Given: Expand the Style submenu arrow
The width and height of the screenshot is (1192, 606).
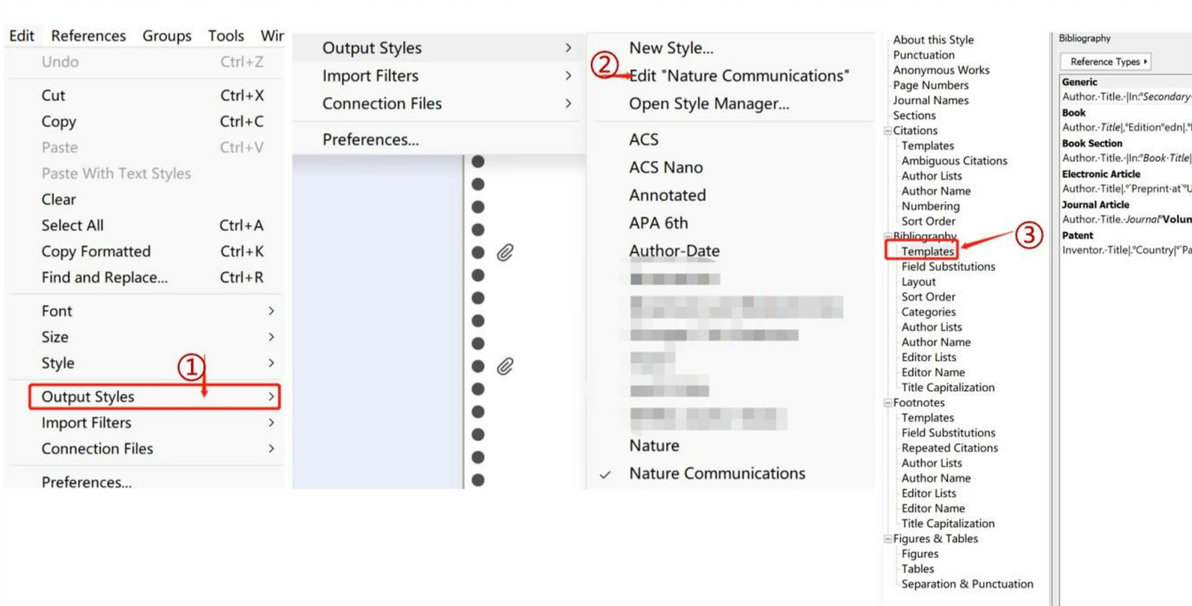Looking at the screenshot, I should [271, 363].
